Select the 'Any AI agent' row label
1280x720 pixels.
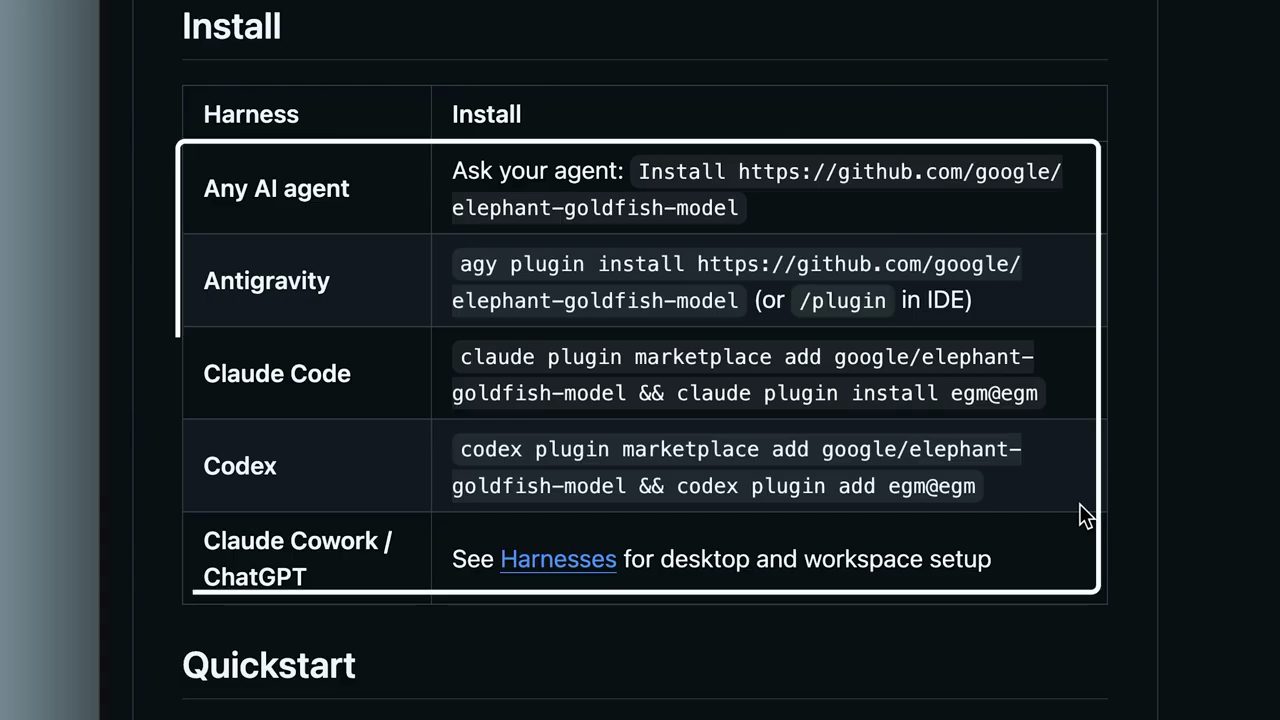276,189
